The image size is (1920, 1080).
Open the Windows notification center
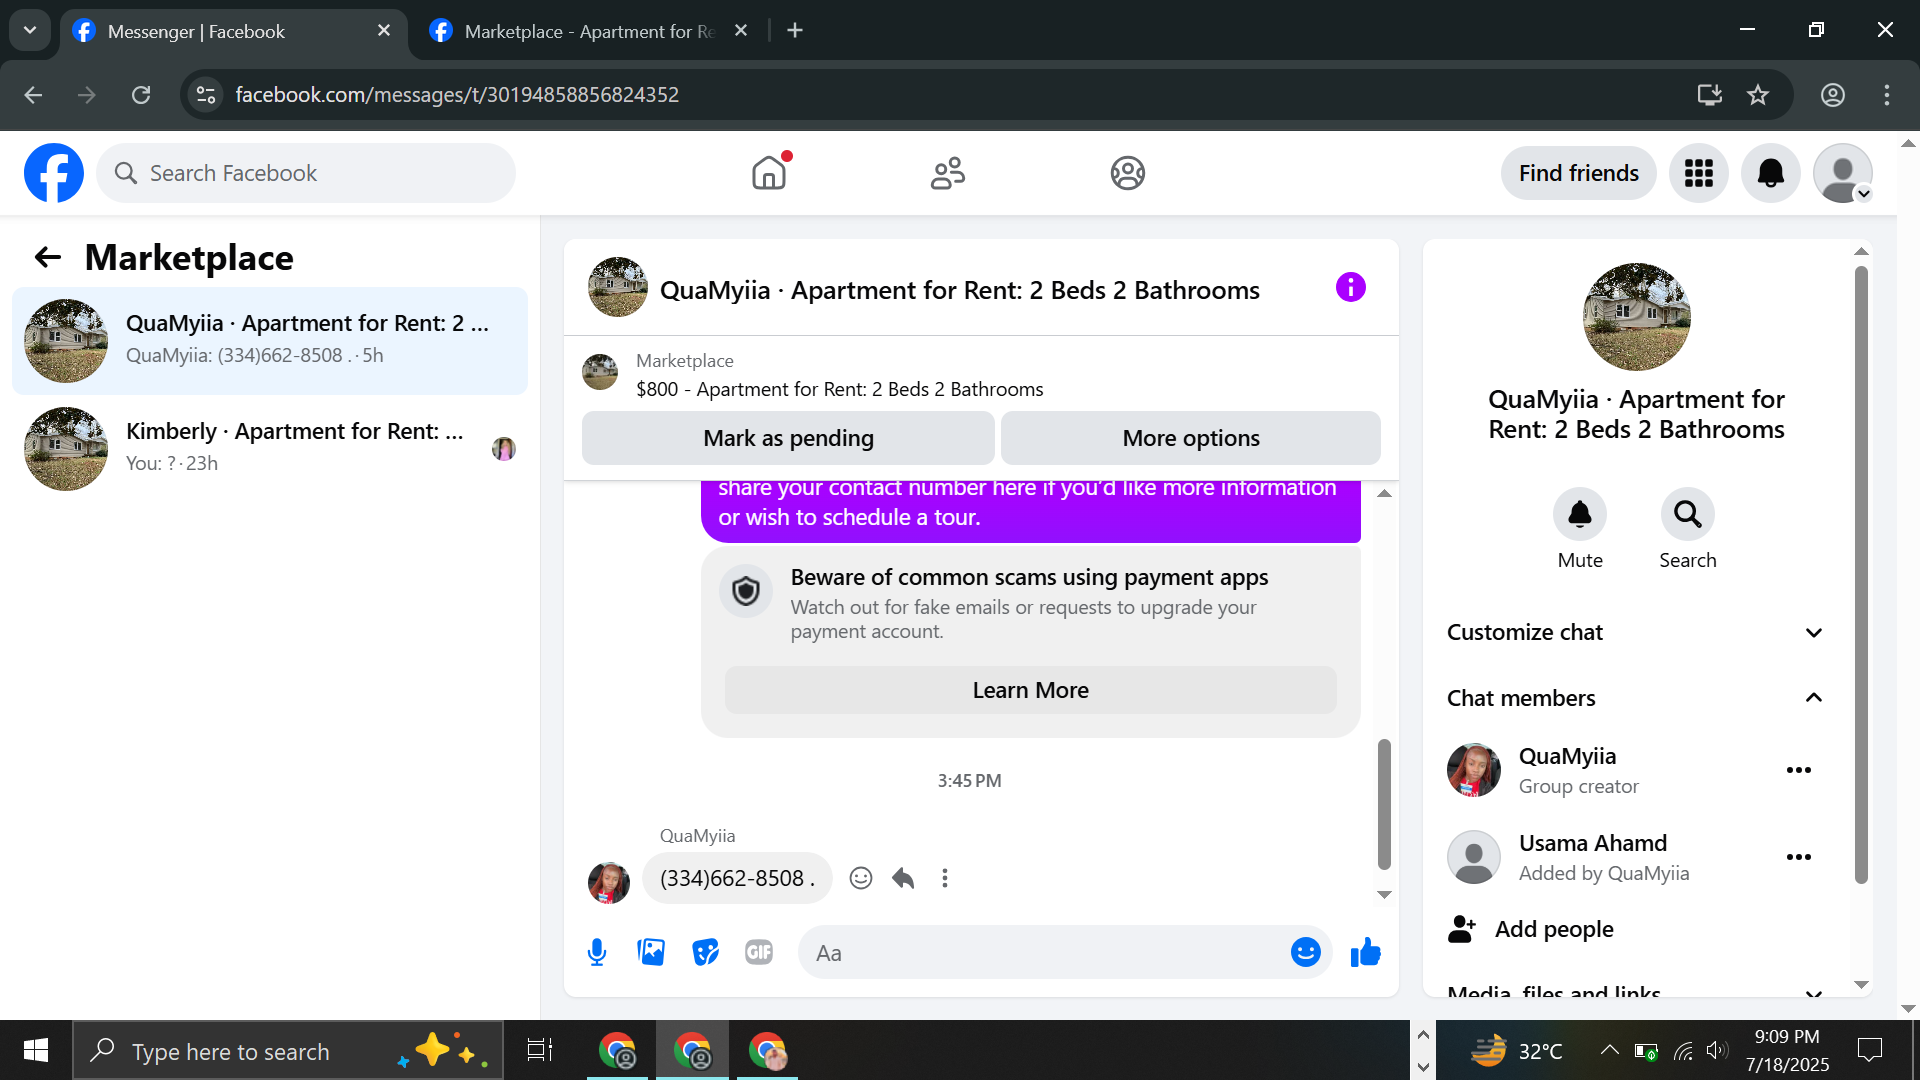point(1870,1050)
